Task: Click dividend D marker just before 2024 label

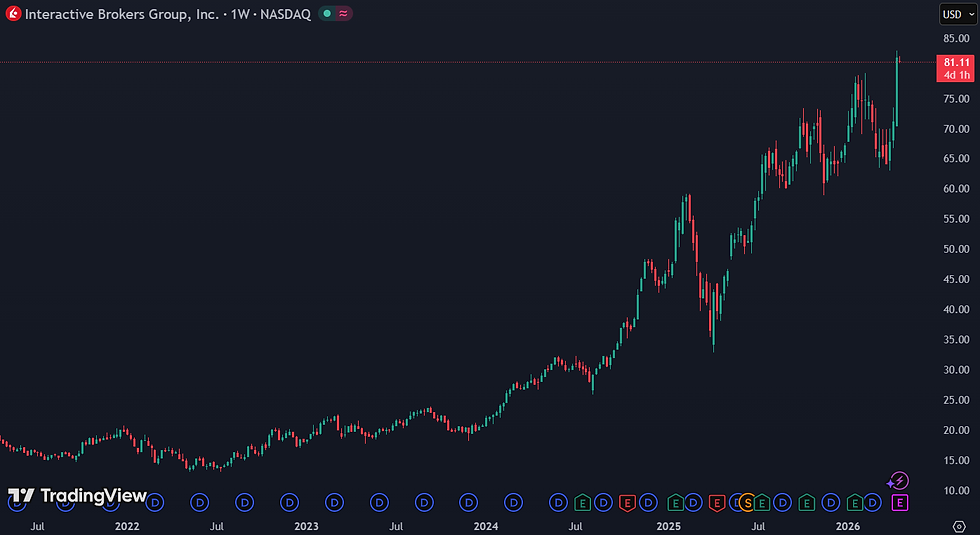Action: pyautogui.click(x=468, y=502)
